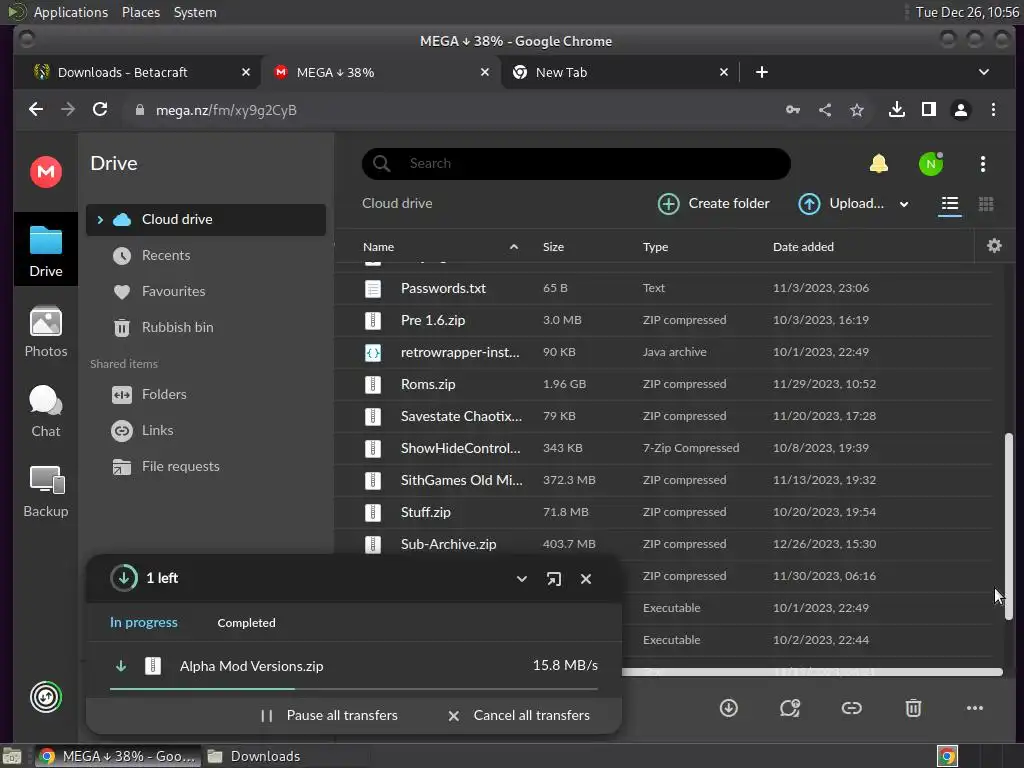Collapse the transfers panel chevron

click(x=522, y=579)
